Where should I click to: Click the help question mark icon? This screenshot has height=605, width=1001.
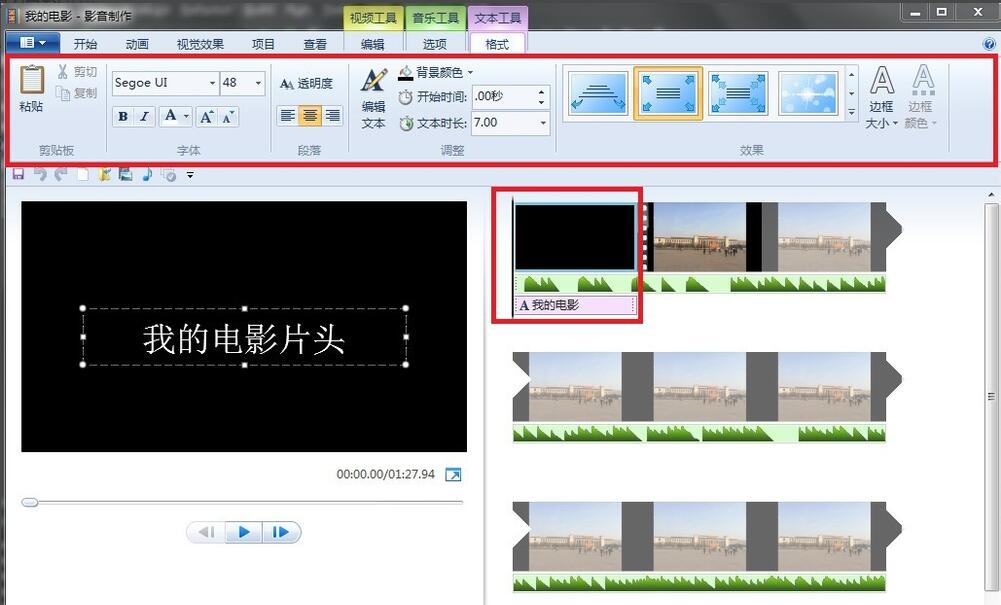pos(990,44)
